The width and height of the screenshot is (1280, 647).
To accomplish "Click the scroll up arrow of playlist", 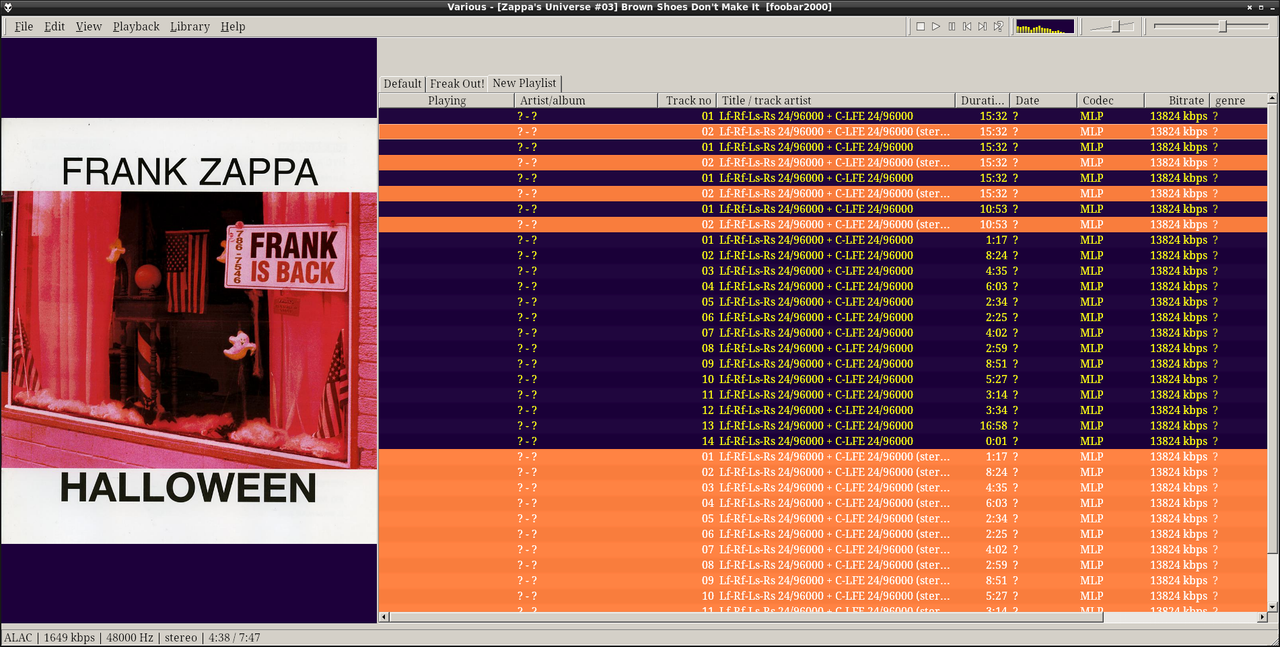I will (x=1273, y=99).
